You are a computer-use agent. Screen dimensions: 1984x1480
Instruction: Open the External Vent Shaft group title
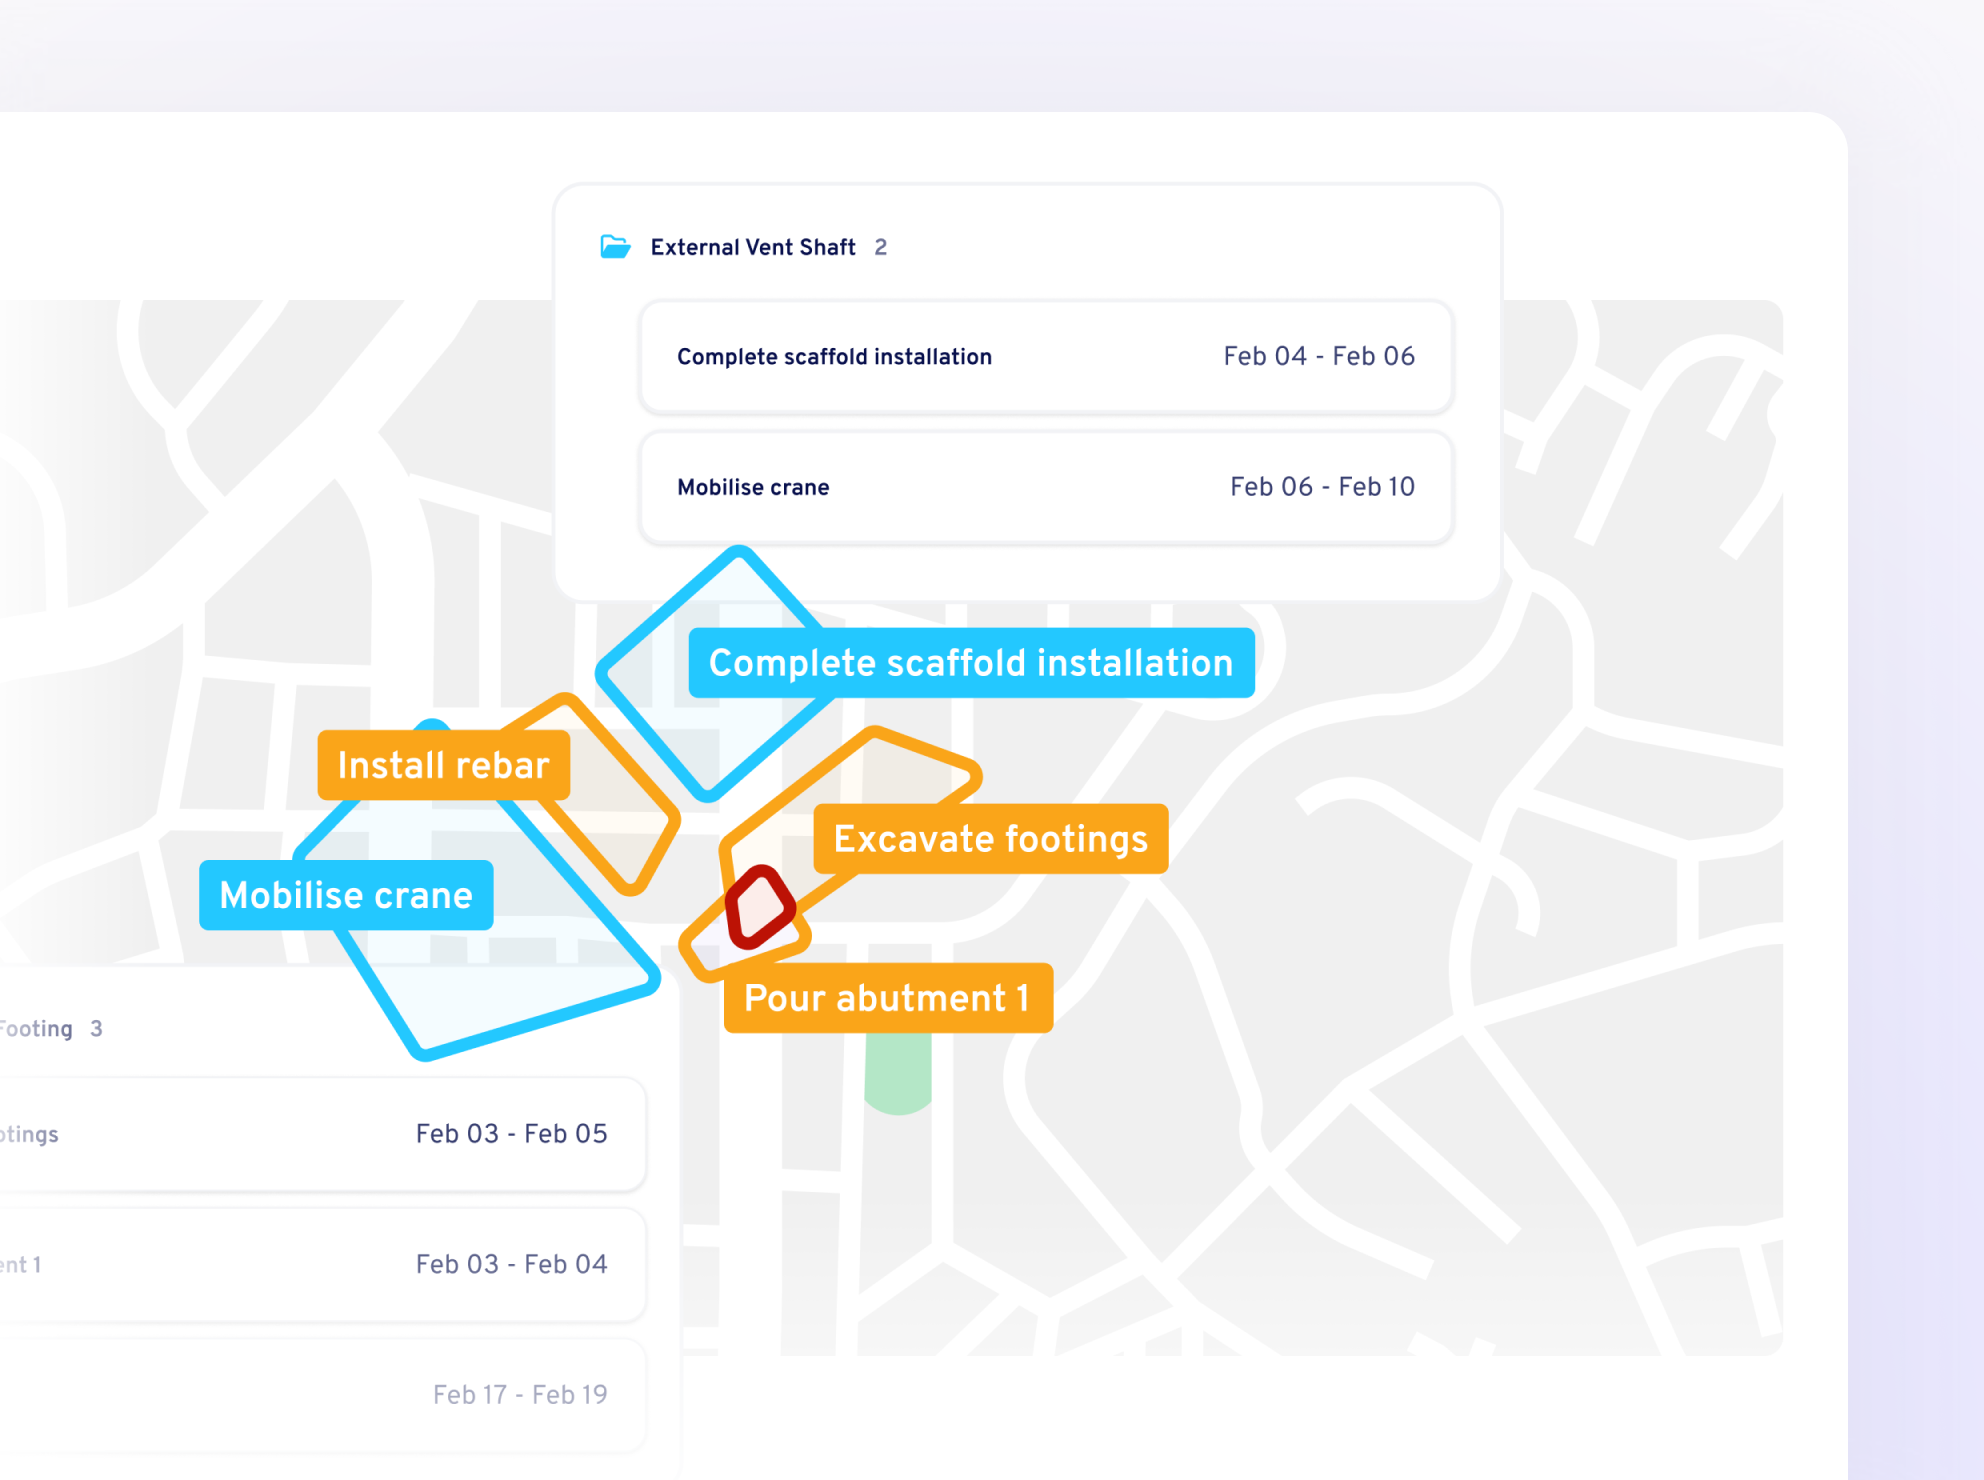(x=752, y=247)
